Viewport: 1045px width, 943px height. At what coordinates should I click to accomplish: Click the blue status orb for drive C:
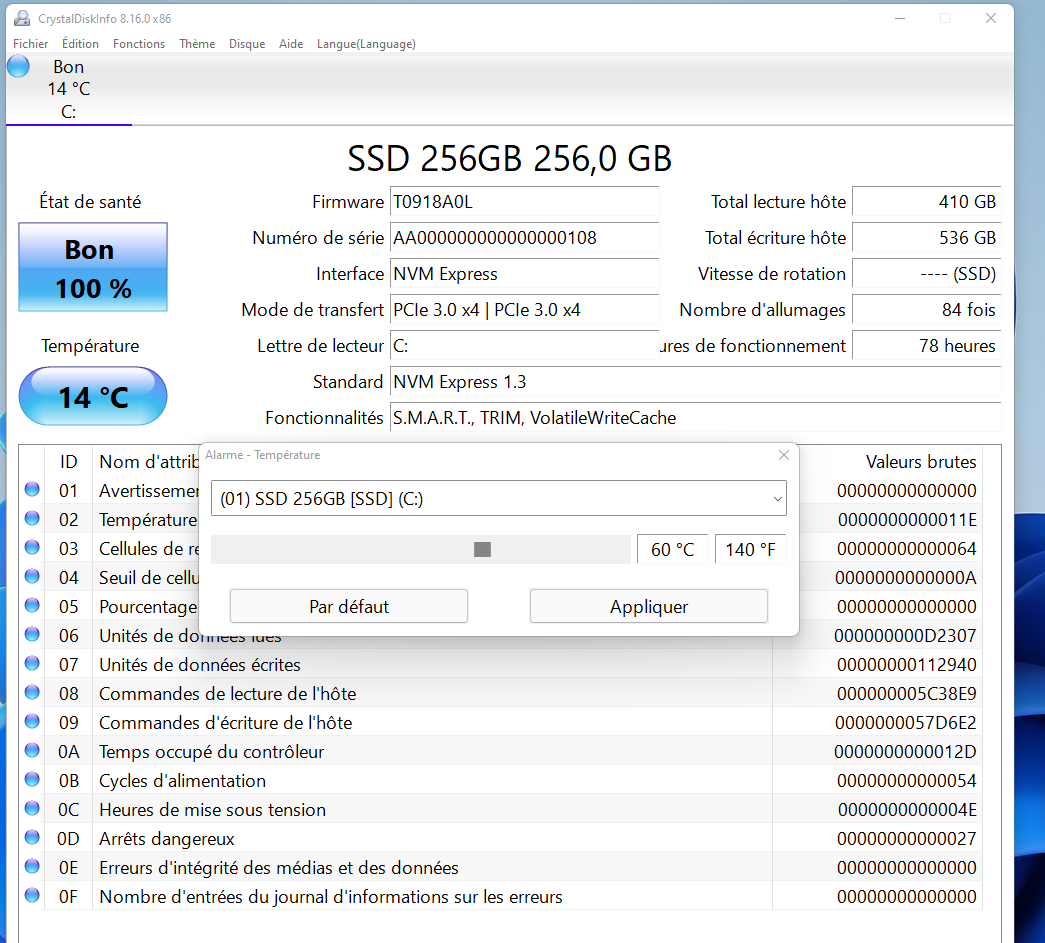pyautogui.click(x=19, y=67)
